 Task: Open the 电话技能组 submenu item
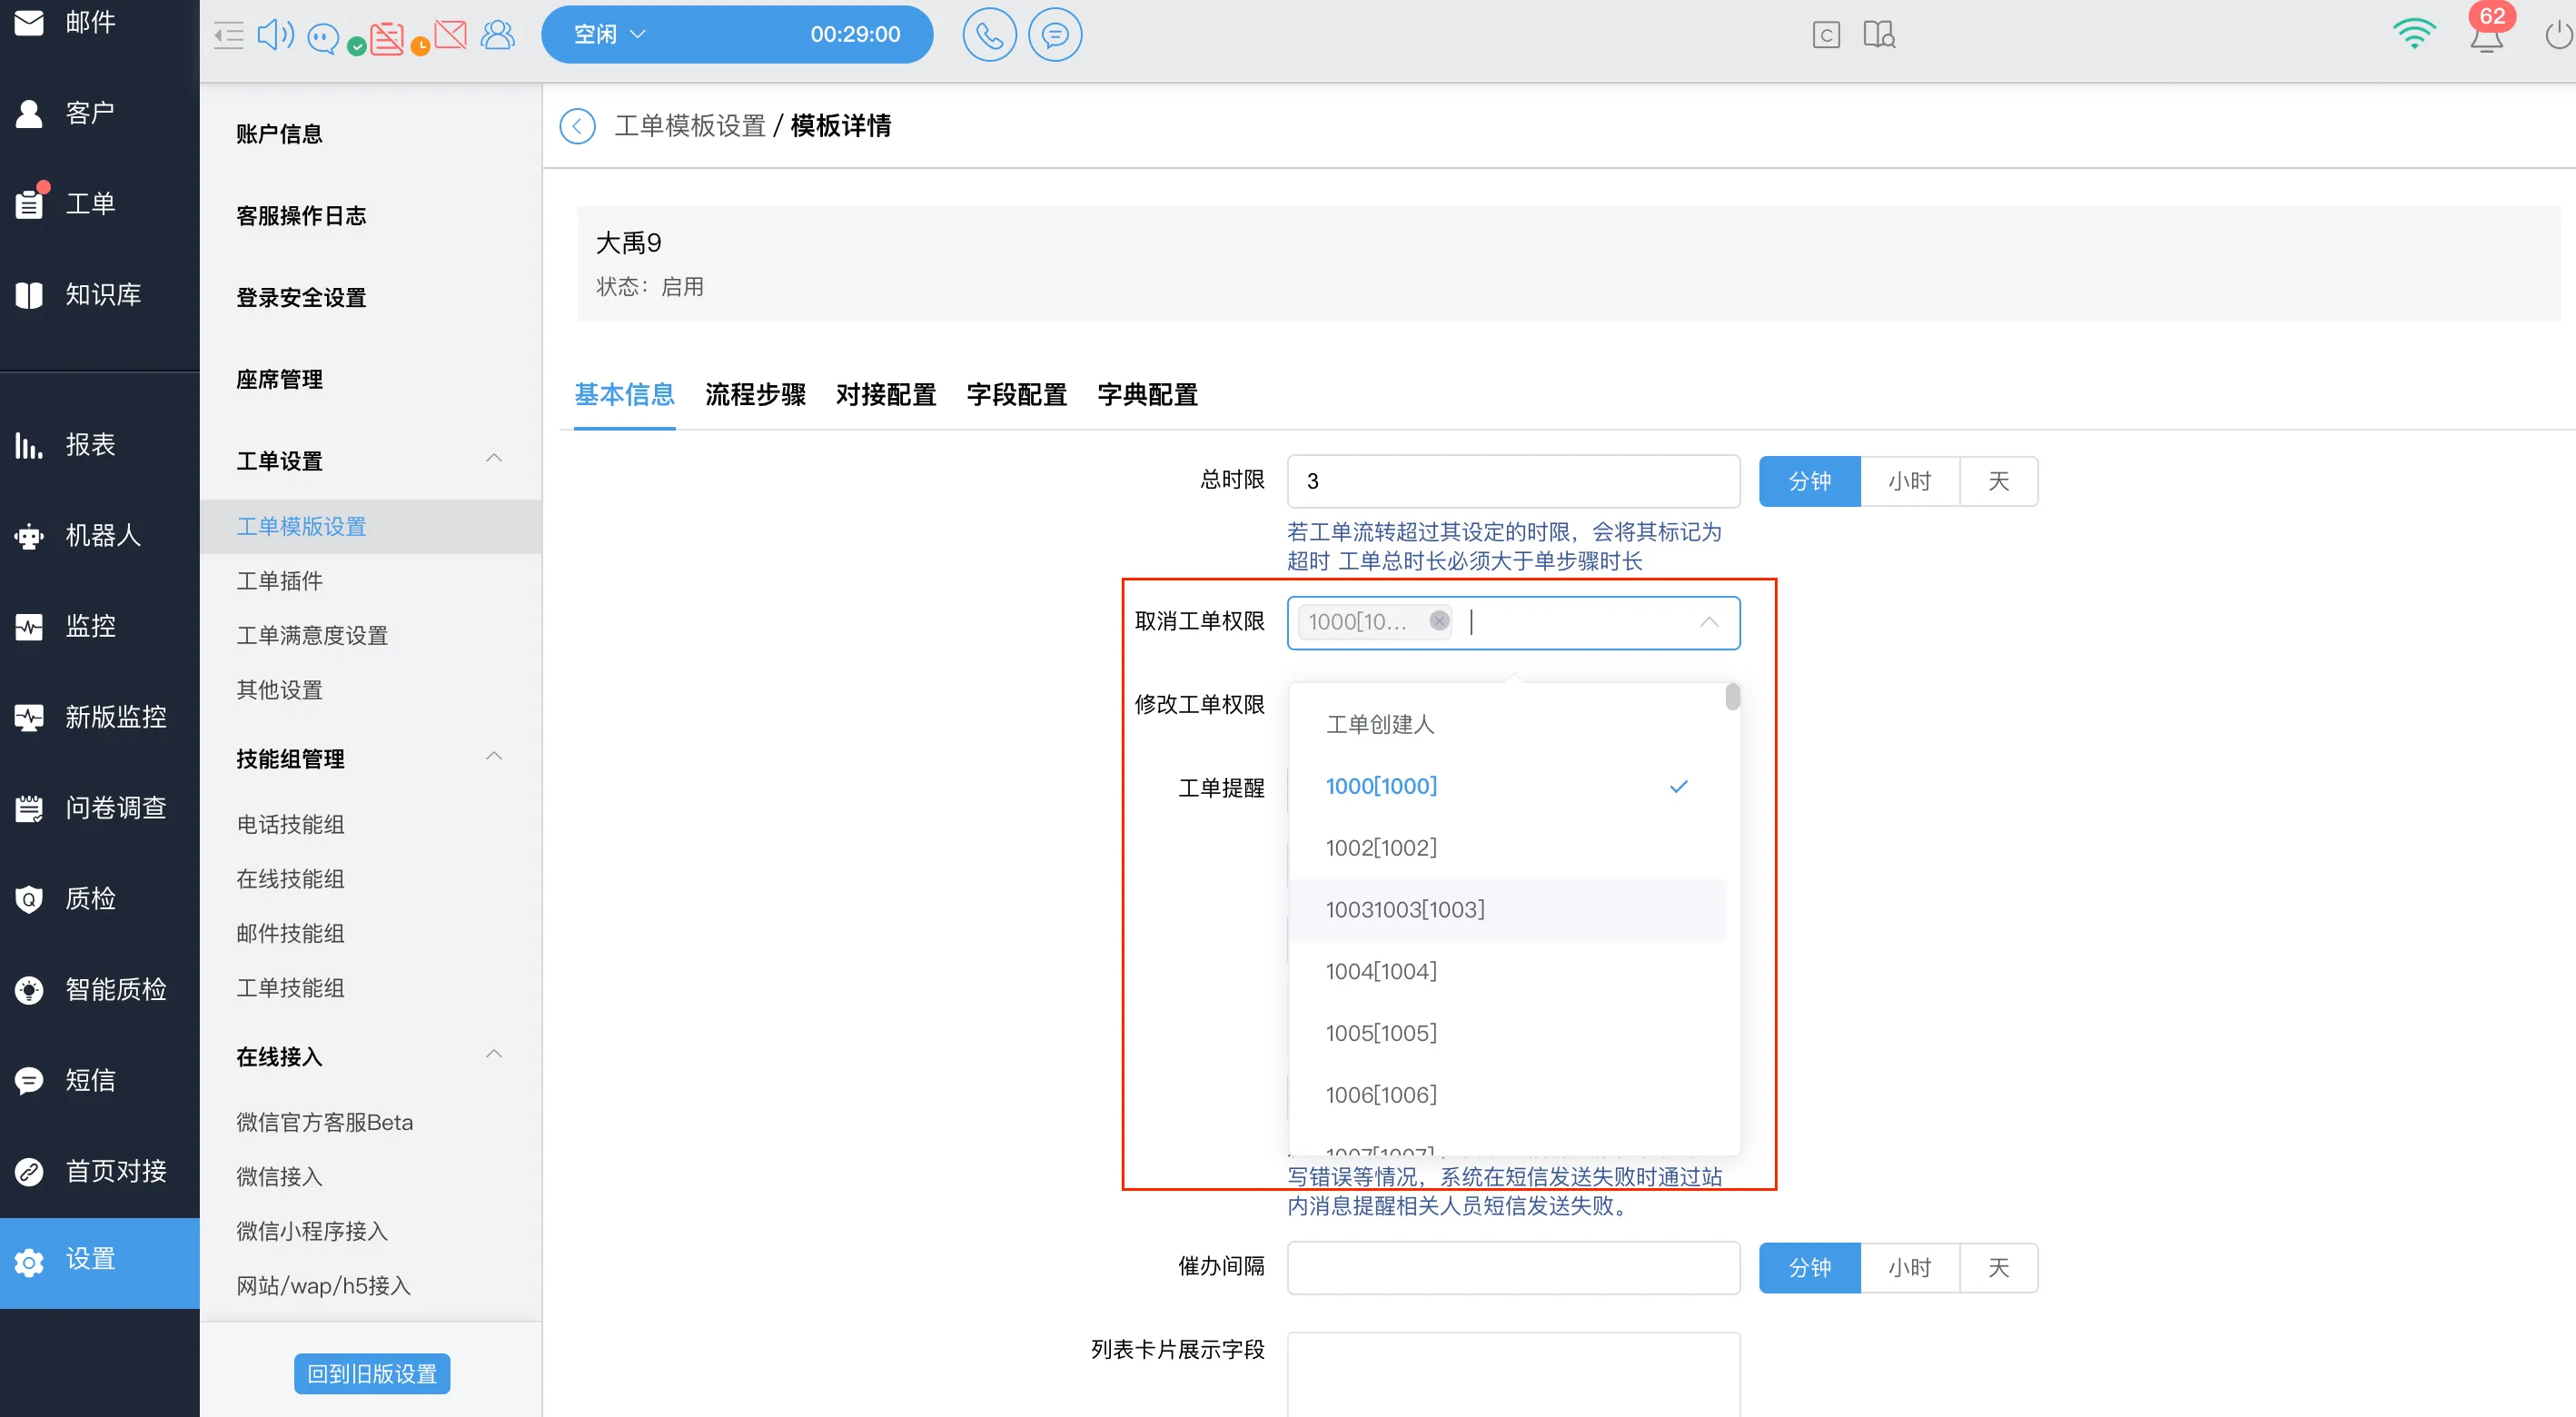290,825
